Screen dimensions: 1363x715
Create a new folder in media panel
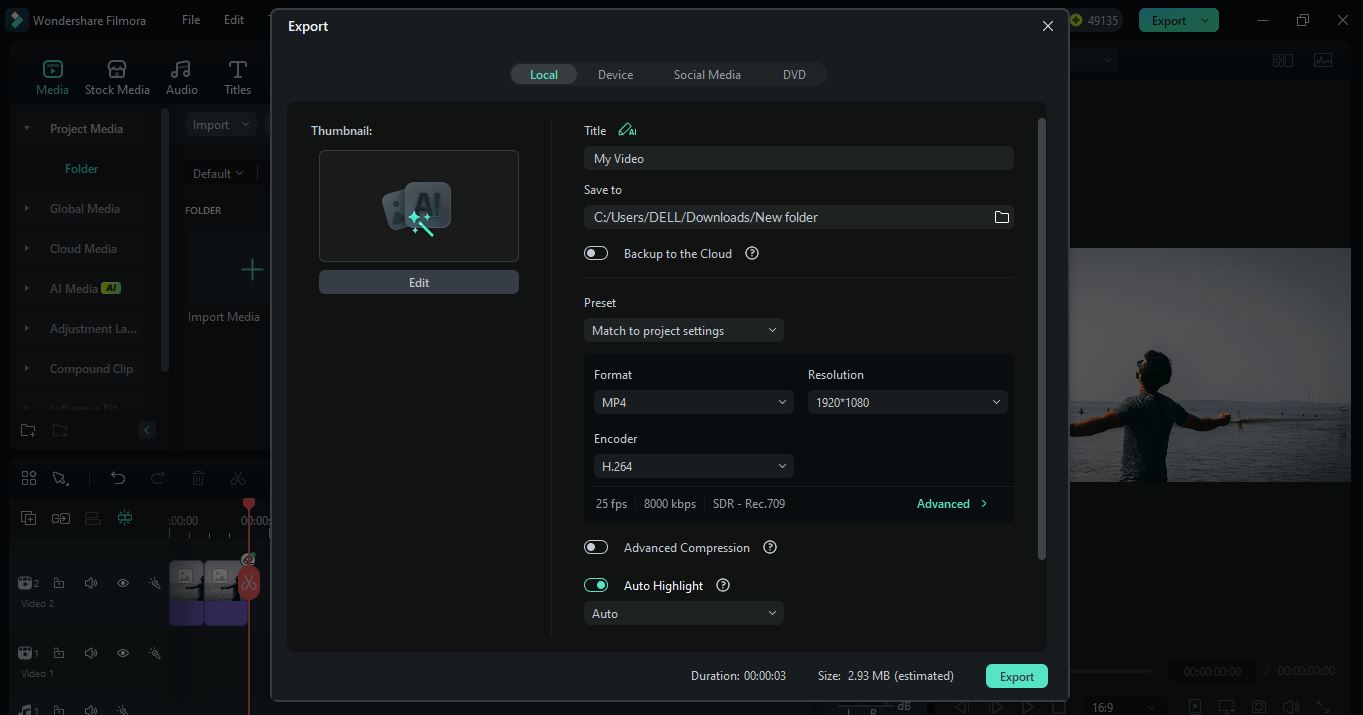(28, 430)
